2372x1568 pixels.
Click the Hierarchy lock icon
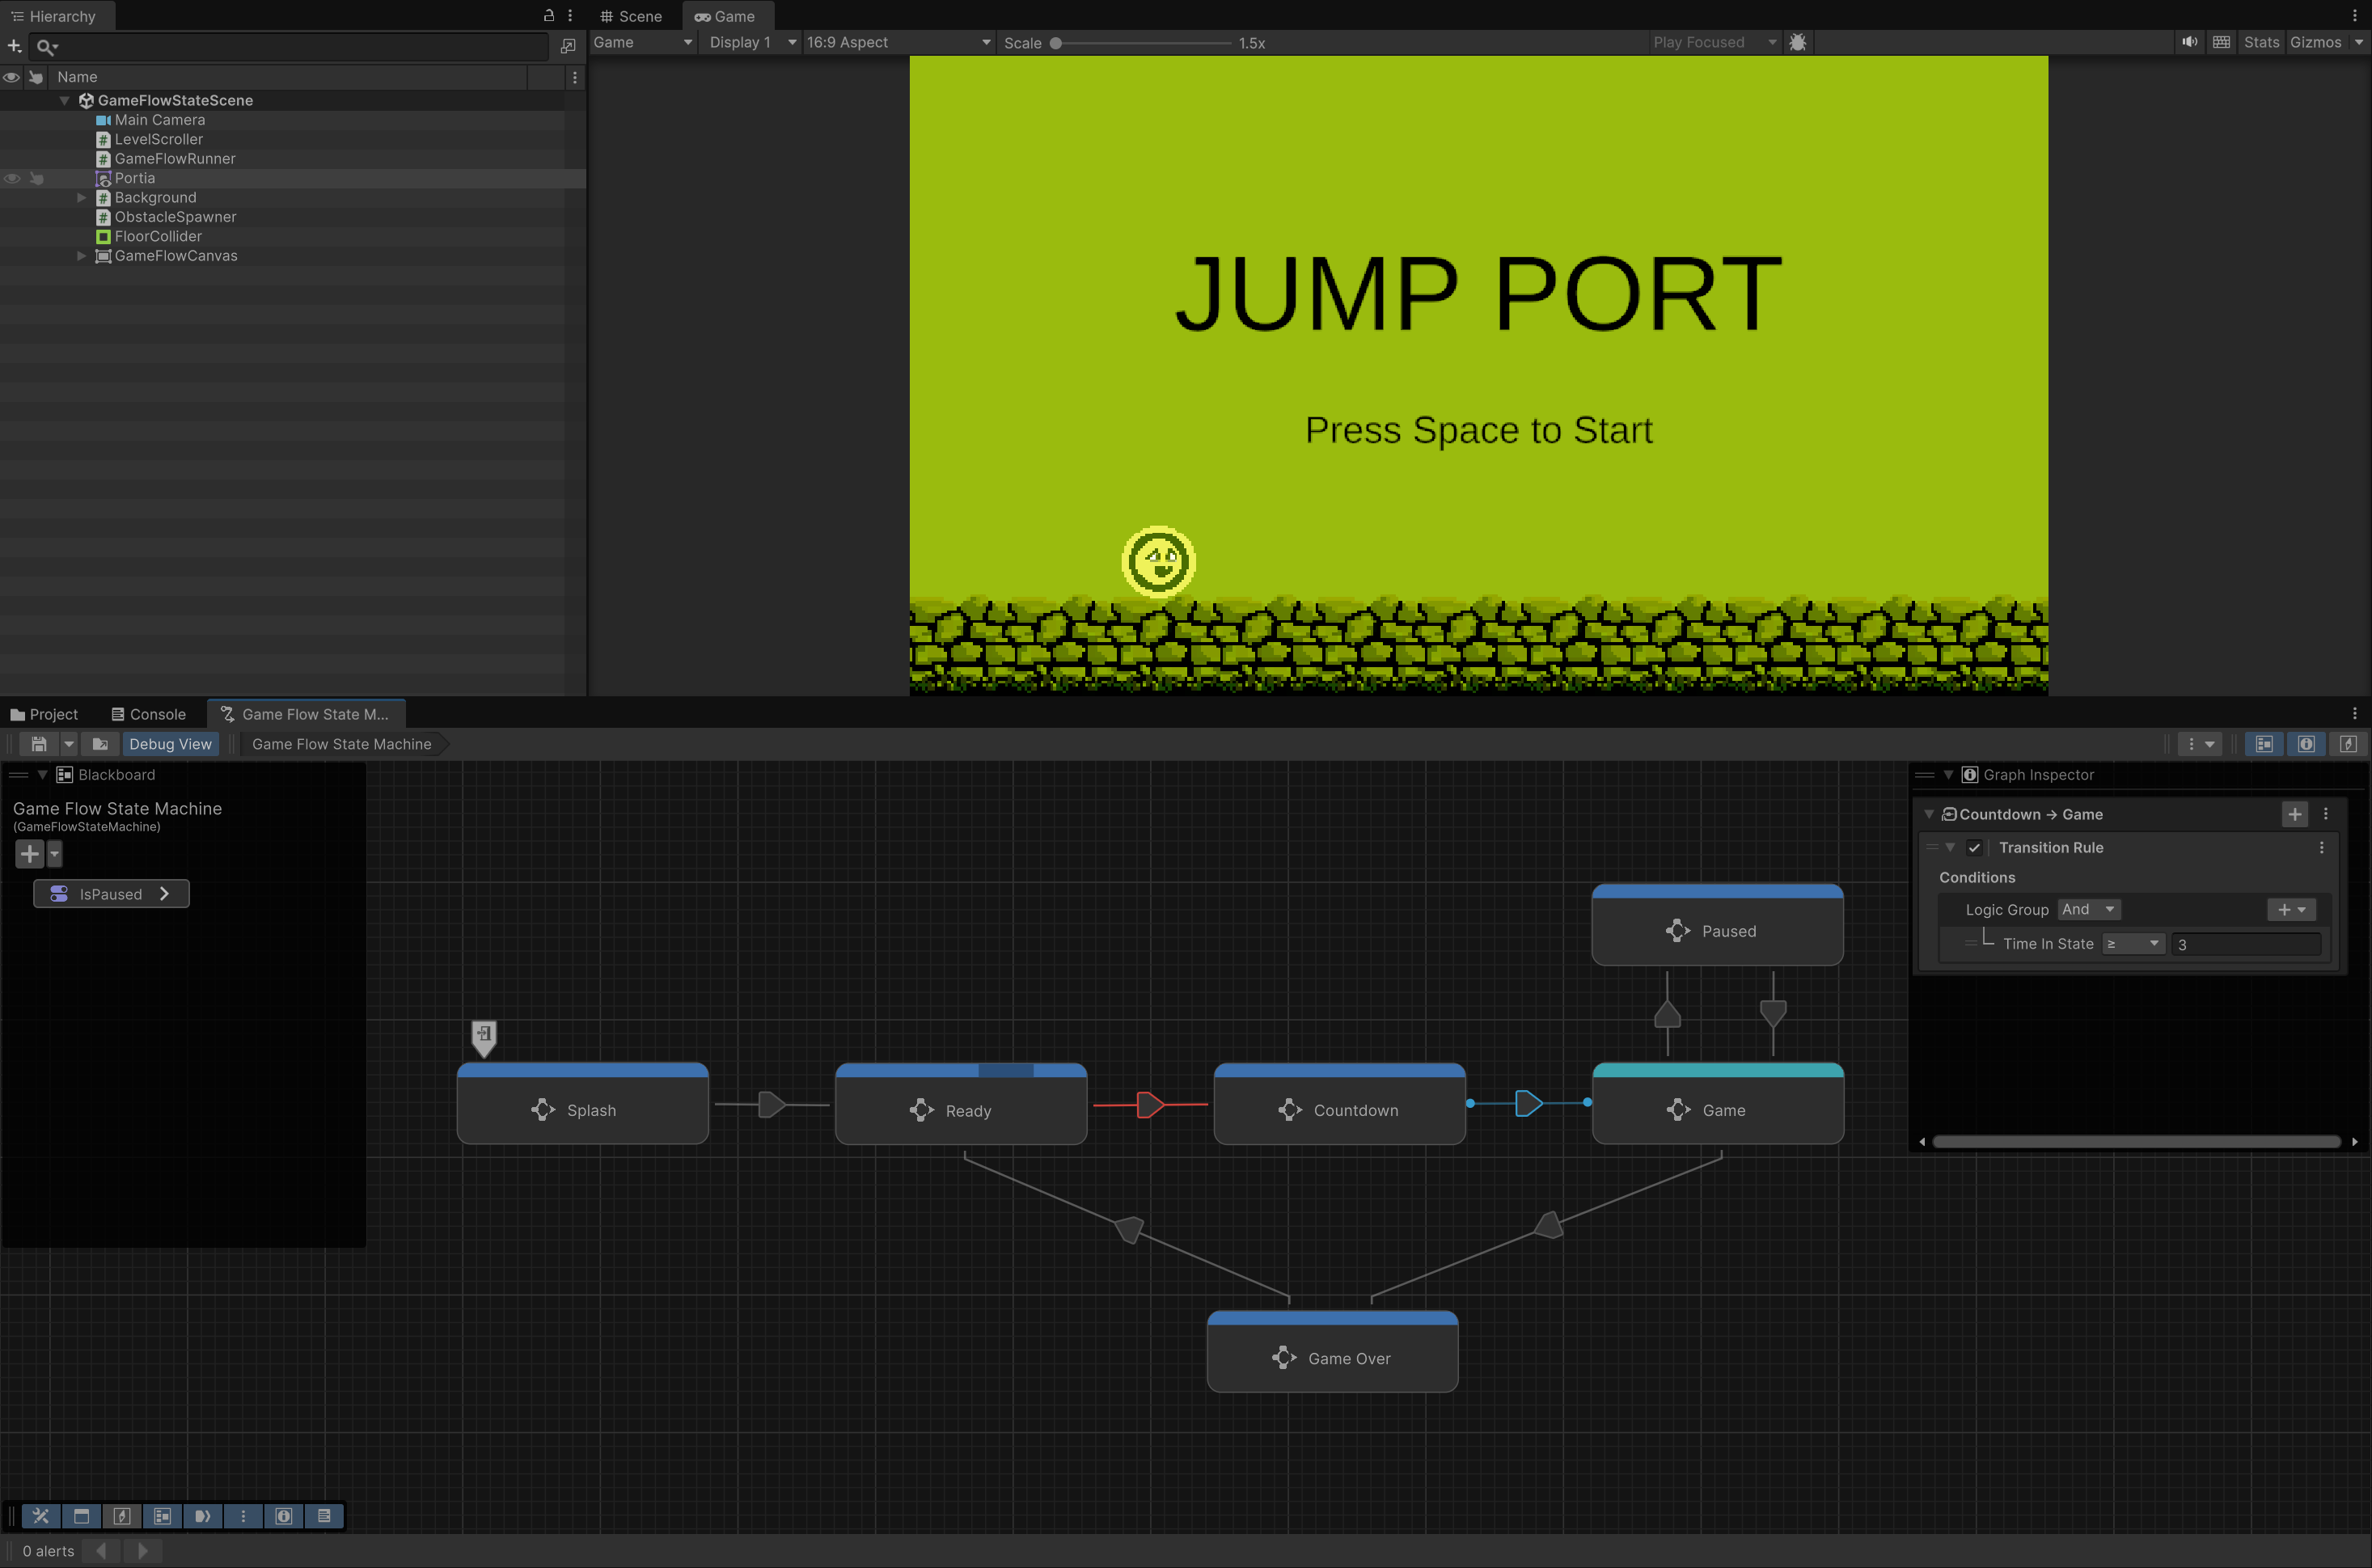549,16
